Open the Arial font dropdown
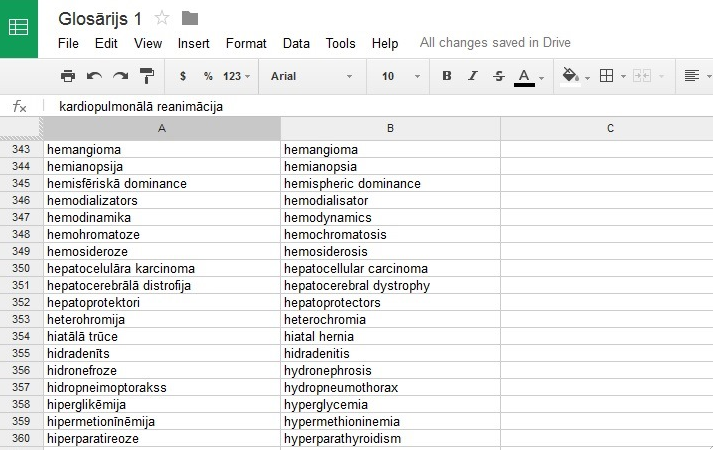 point(311,76)
